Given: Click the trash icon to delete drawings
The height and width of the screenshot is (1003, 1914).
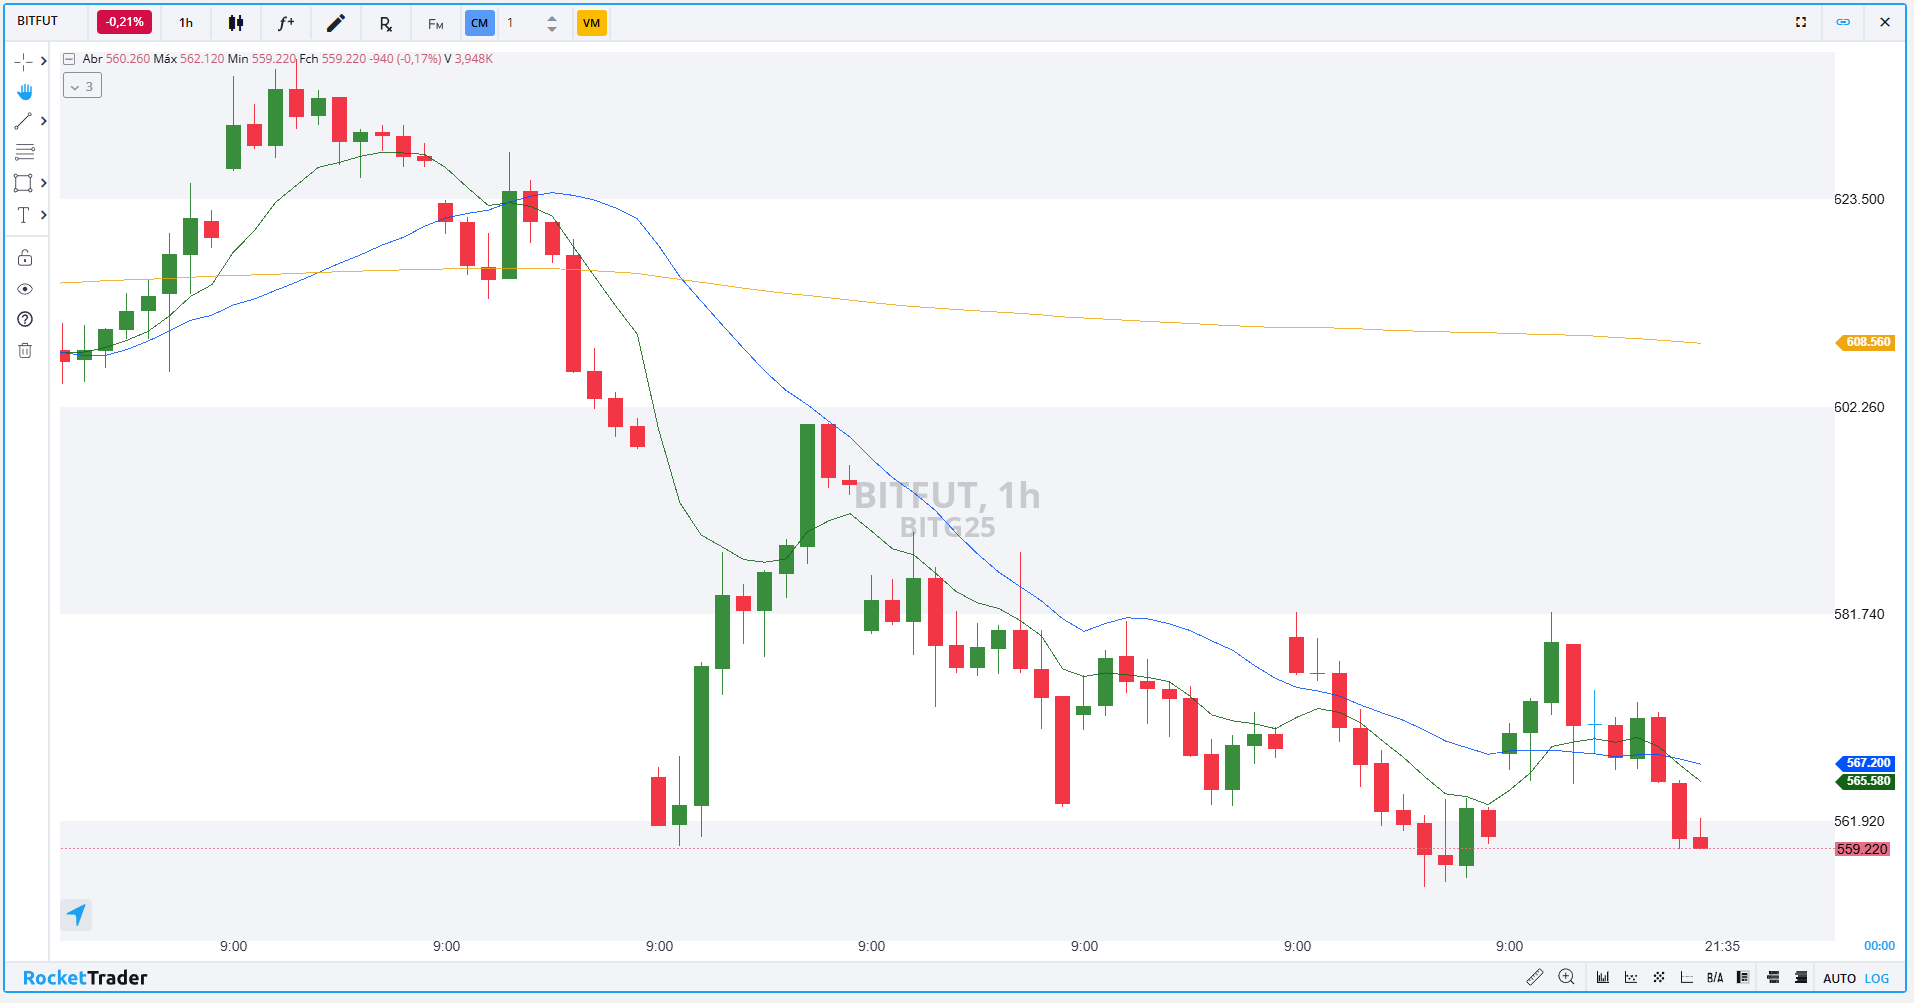Looking at the screenshot, I should pos(24,350).
